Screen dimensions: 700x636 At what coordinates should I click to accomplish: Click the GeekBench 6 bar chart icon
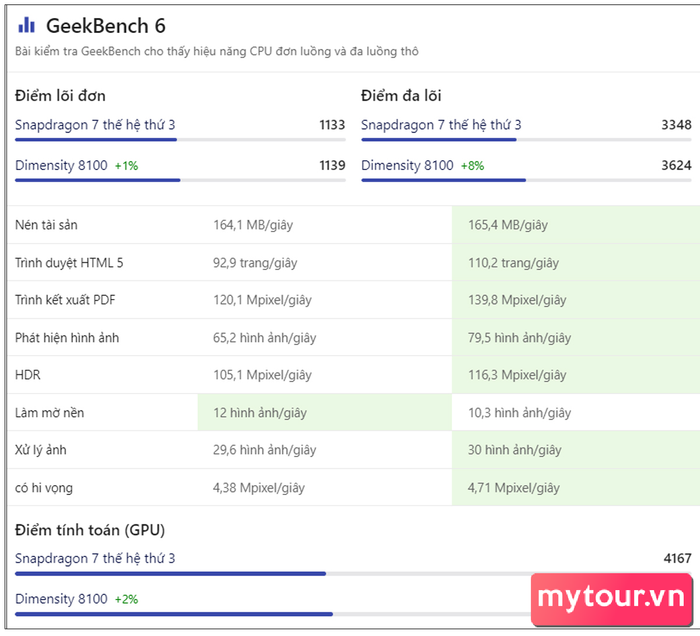point(26,25)
